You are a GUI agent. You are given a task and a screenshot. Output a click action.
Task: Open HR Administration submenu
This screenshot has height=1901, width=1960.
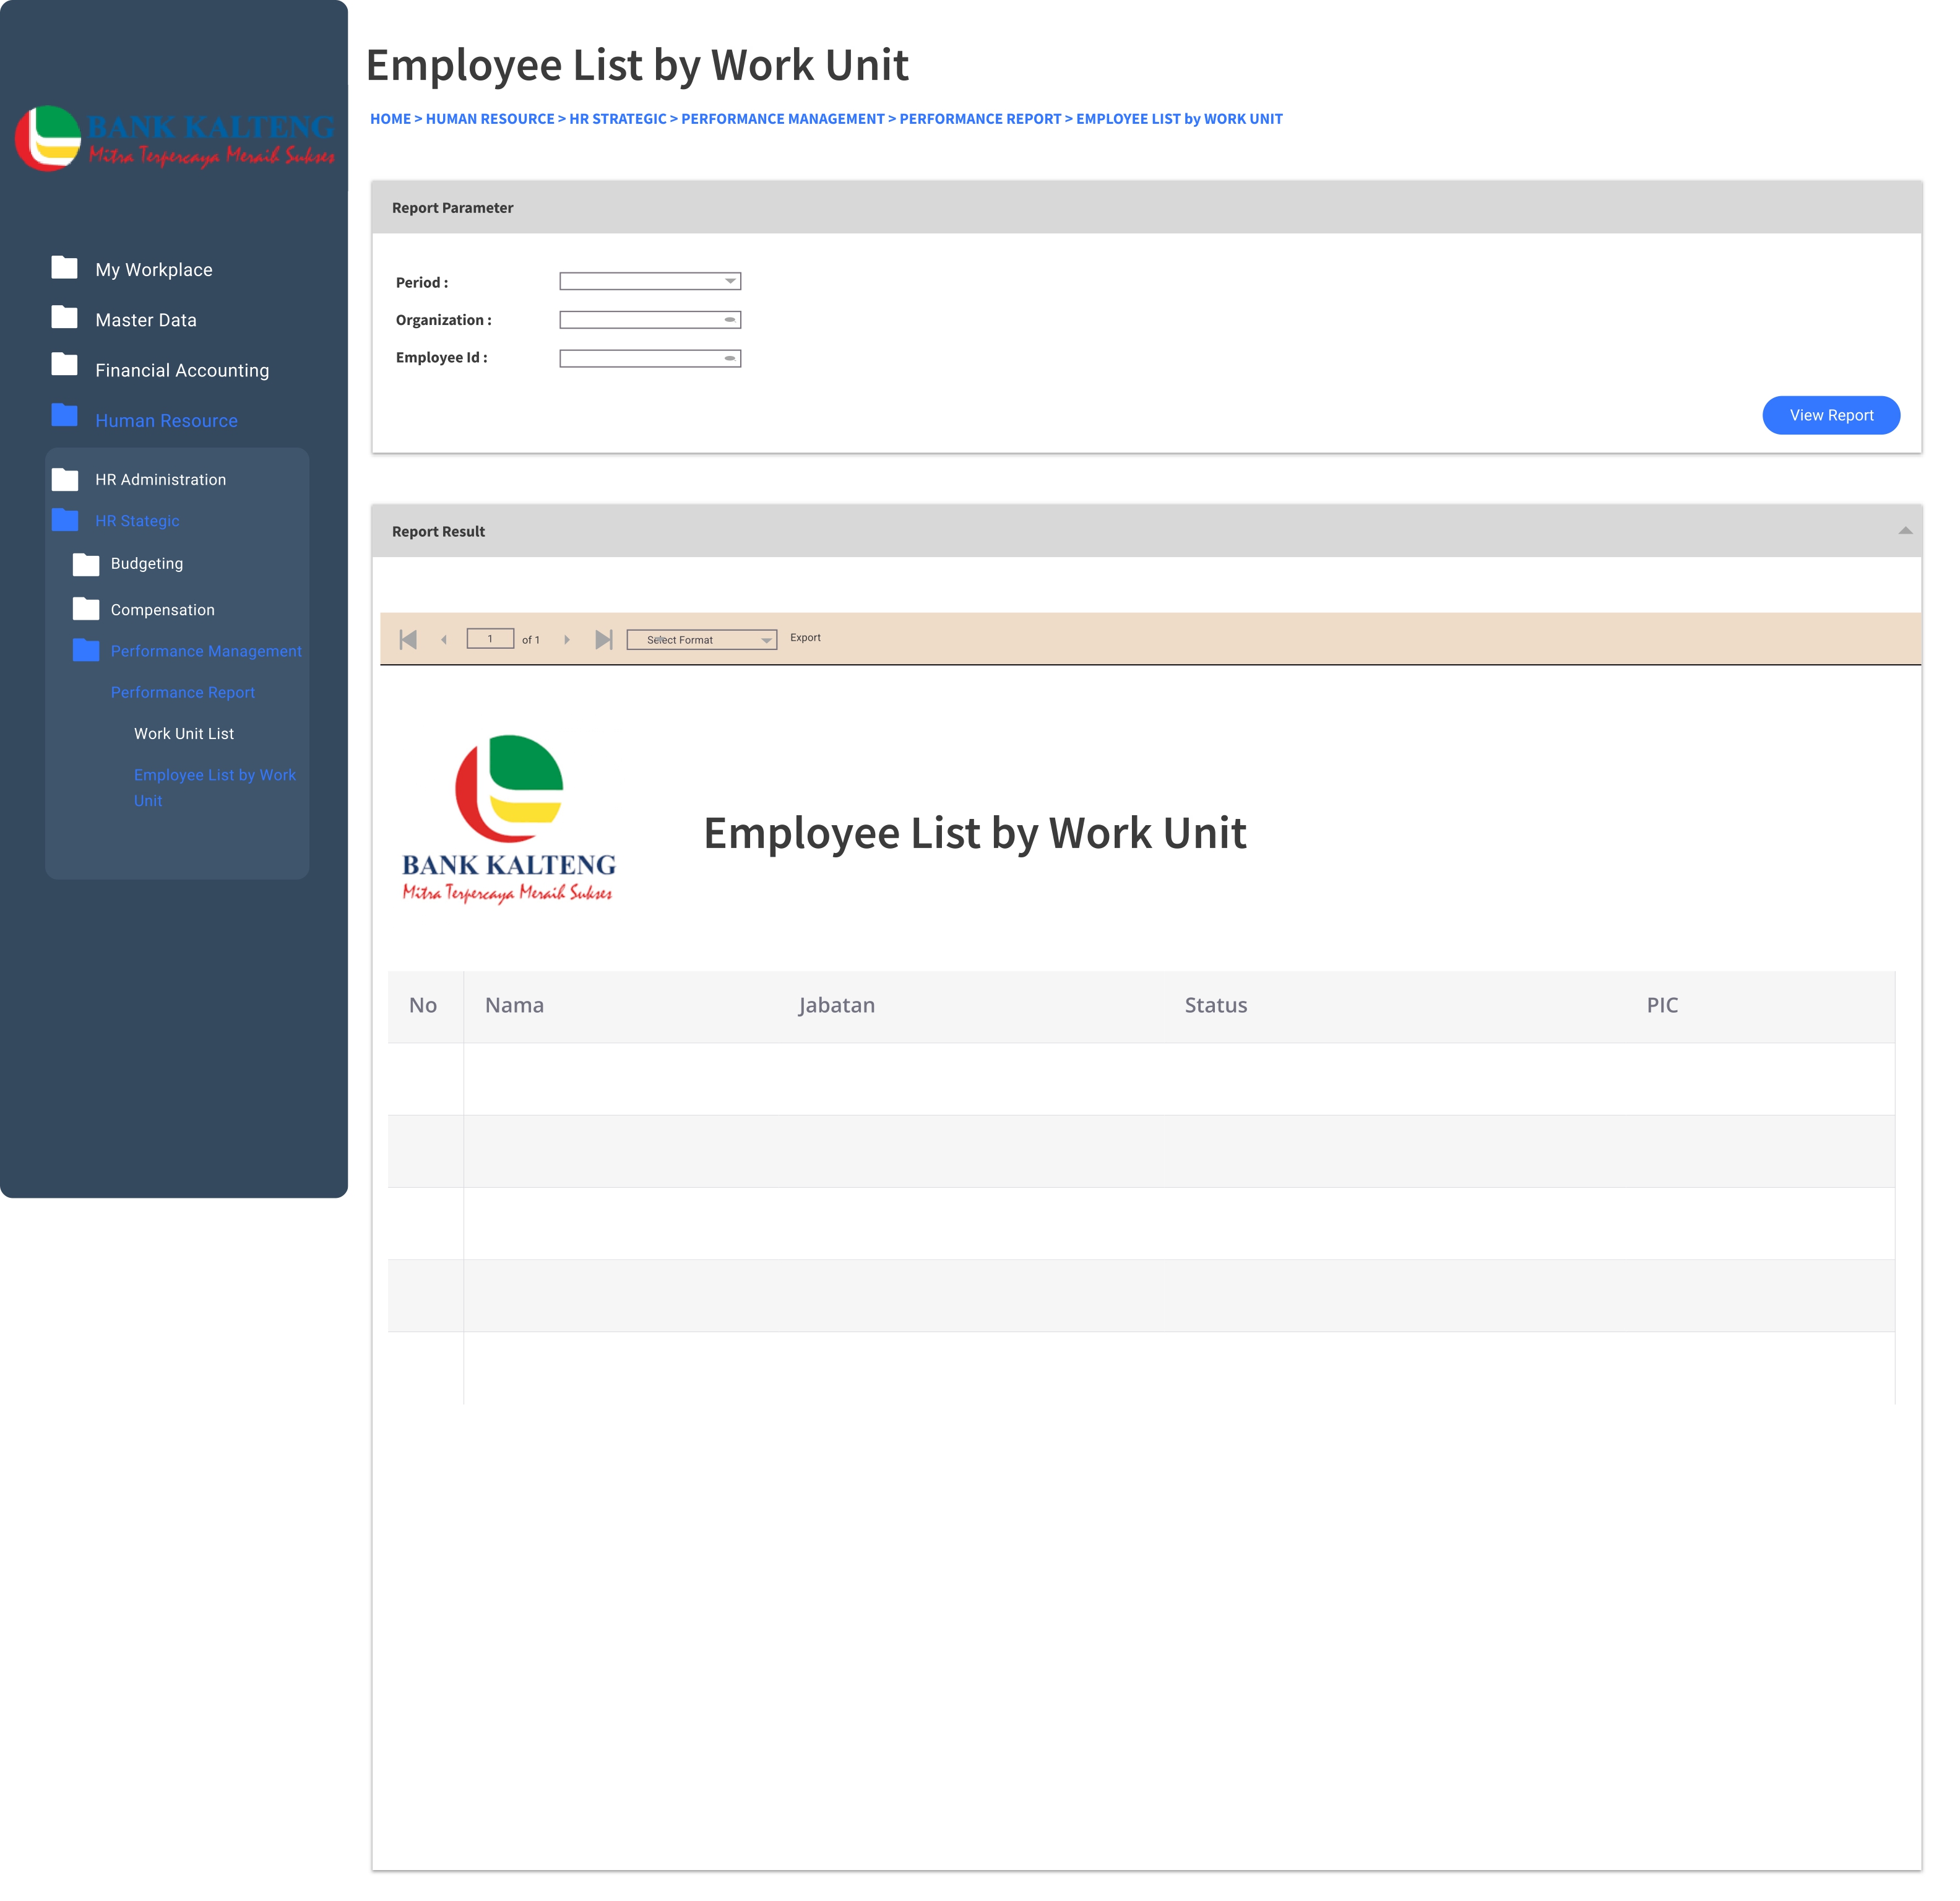point(161,480)
